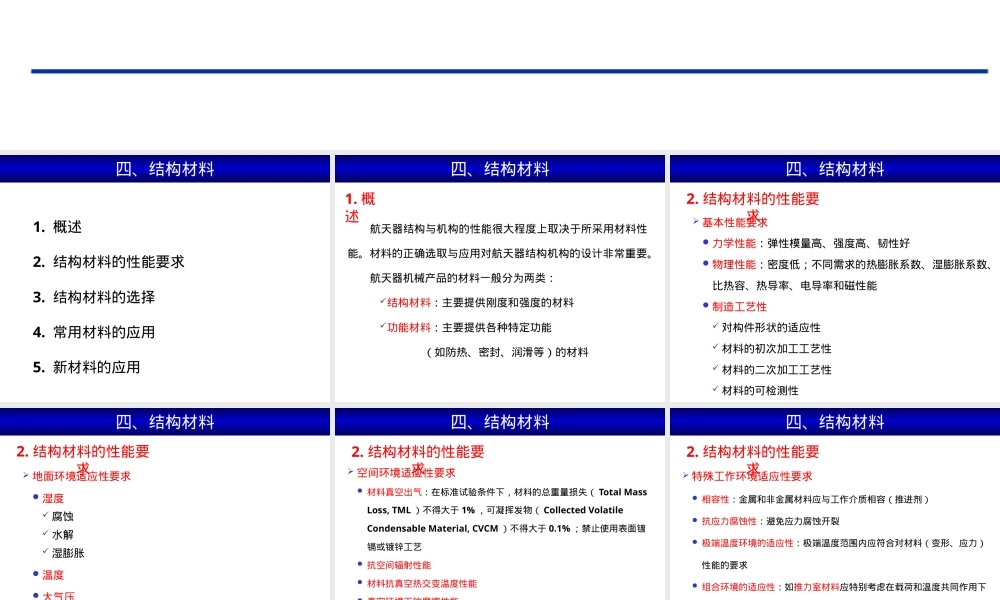Screen dimensions: 1000x600
Task: Click the text "（如防热、密封、润滑等）的材料"
Action: pos(506,352)
